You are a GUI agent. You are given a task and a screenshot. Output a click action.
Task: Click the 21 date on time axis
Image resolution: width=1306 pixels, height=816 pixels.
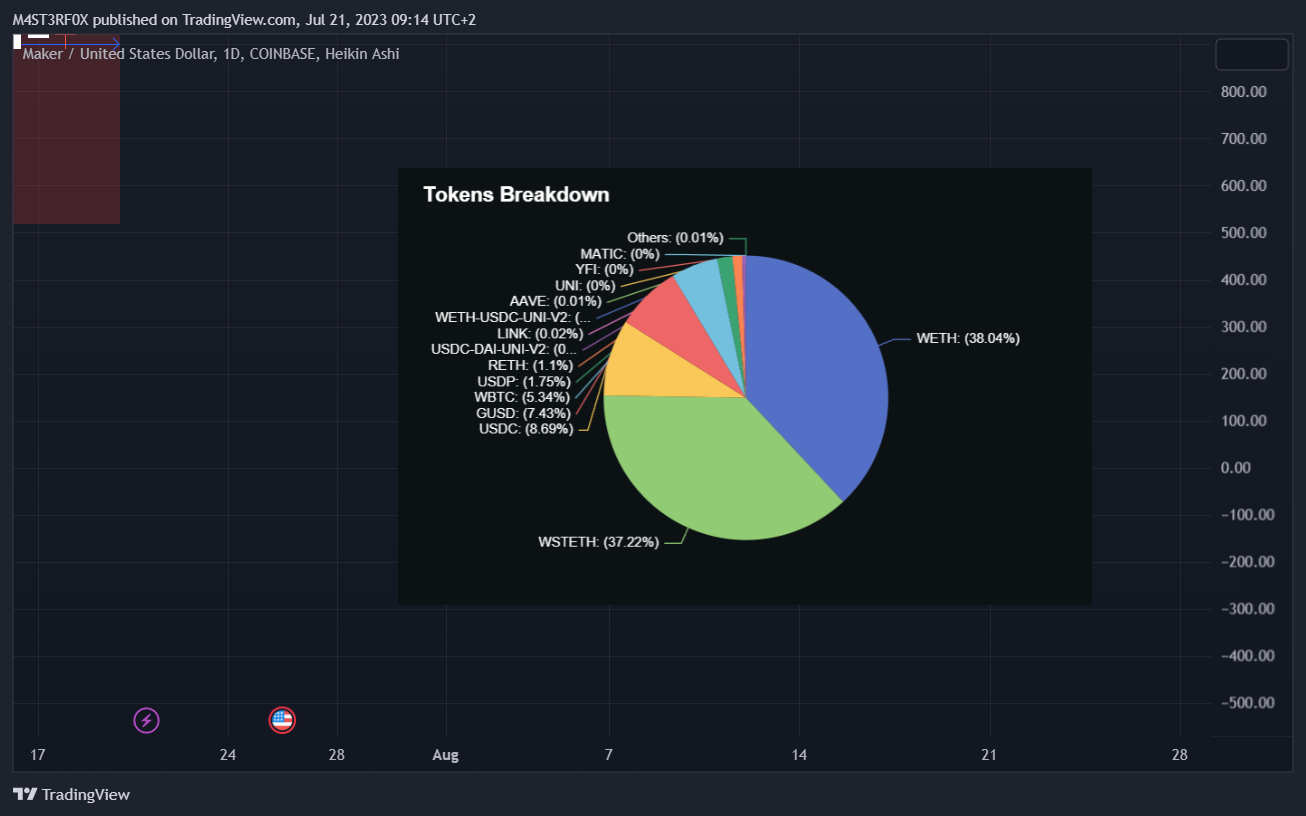click(x=989, y=755)
